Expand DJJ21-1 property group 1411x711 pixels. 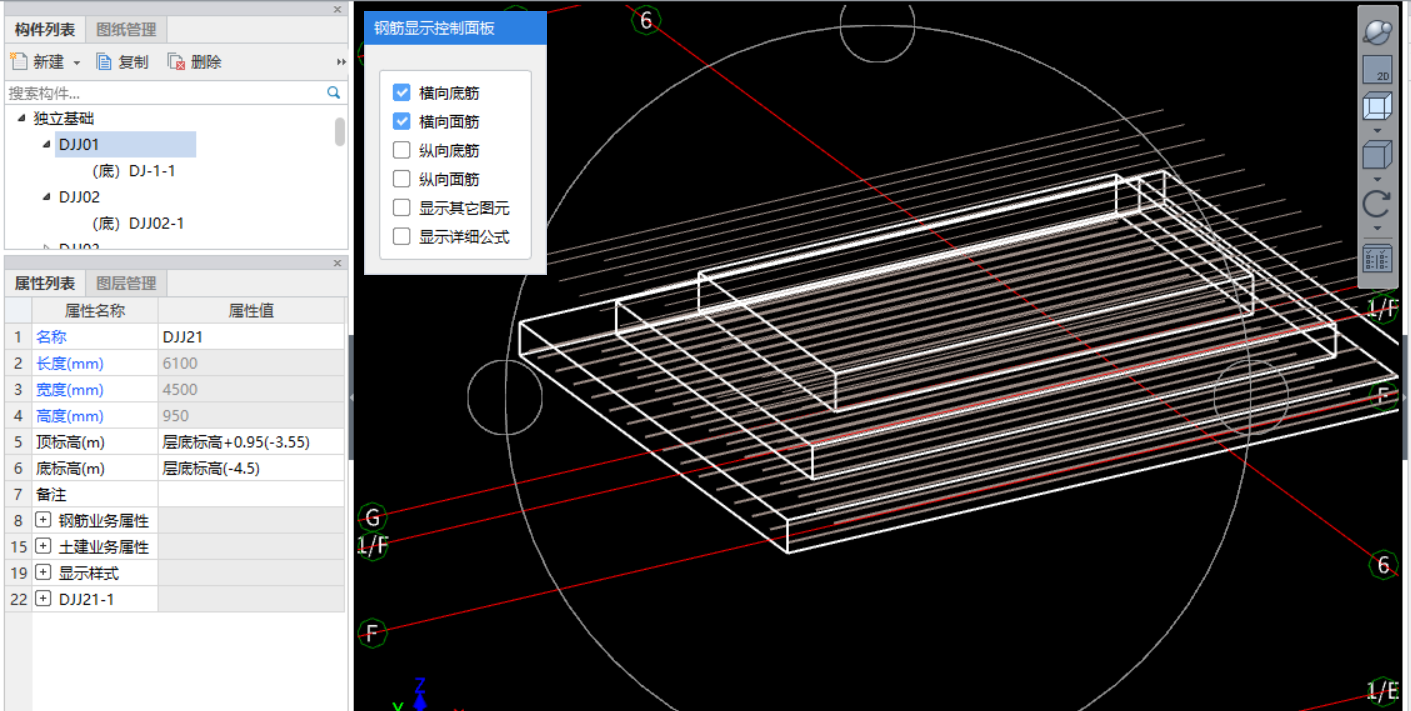[x=43, y=599]
